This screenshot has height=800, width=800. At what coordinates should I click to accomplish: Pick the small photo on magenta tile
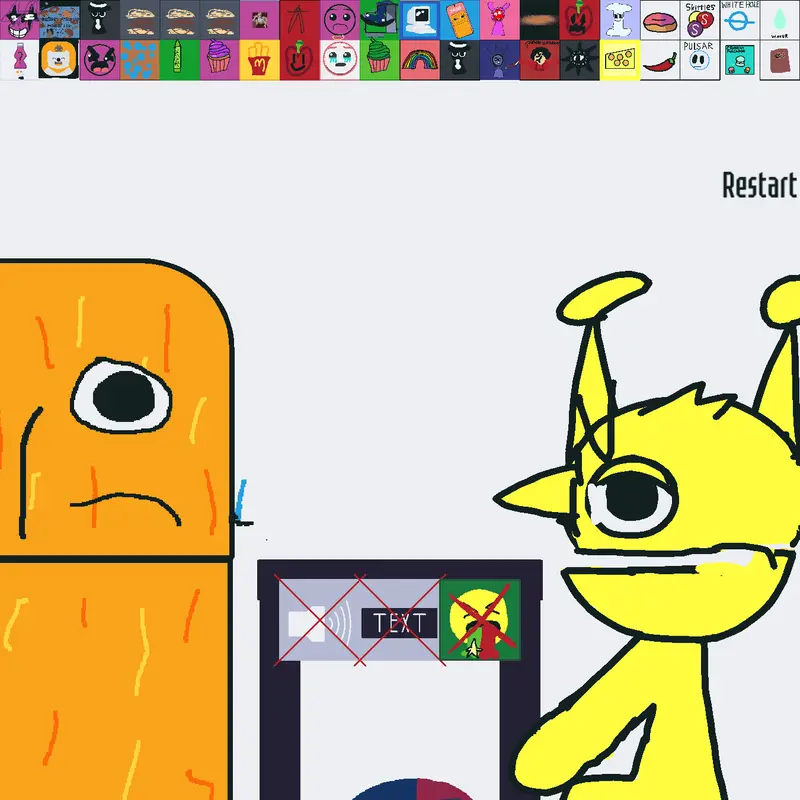click(x=260, y=20)
